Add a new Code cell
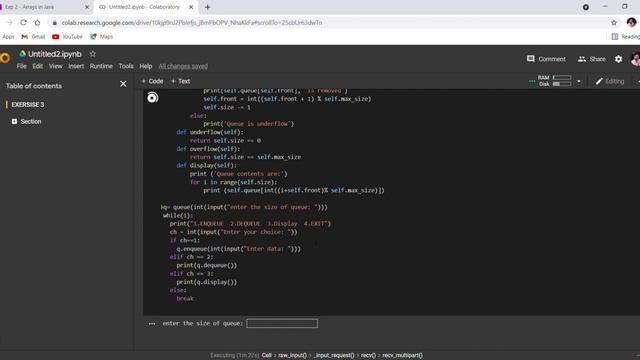The image size is (640, 360). click(152, 81)
